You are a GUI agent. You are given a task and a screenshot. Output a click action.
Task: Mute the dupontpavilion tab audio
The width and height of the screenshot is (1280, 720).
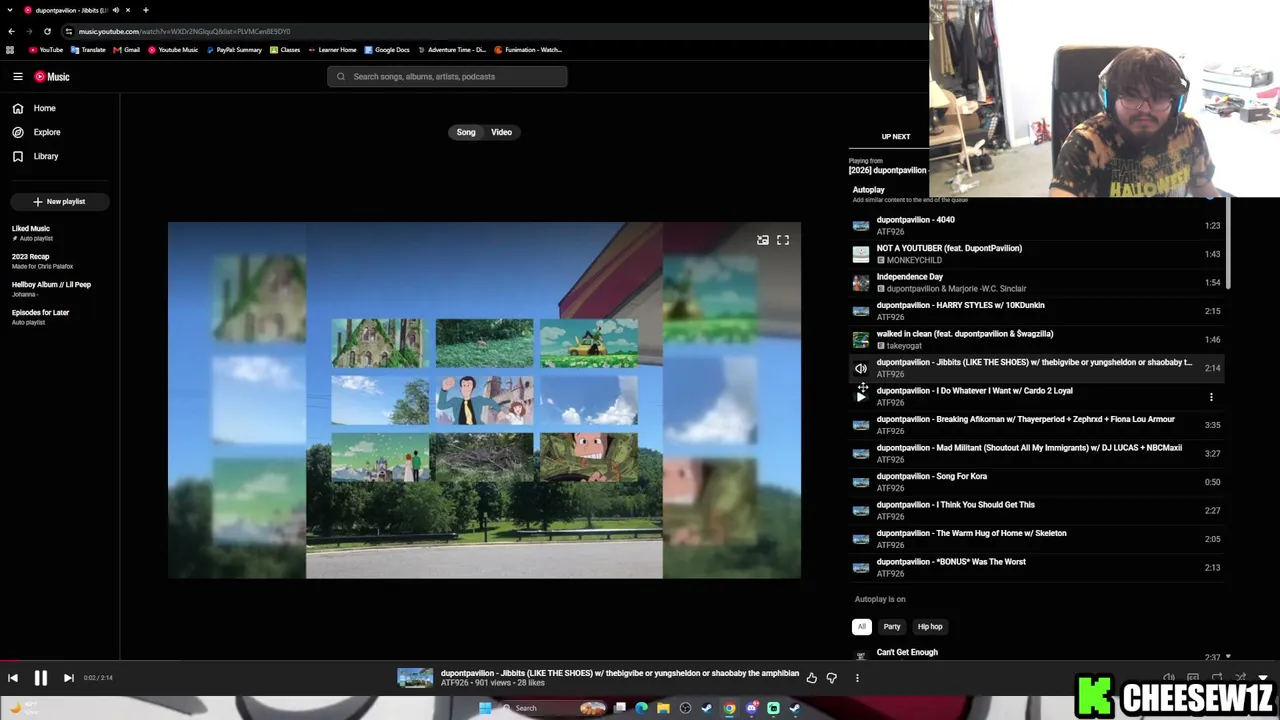click(x=116, y=10)
